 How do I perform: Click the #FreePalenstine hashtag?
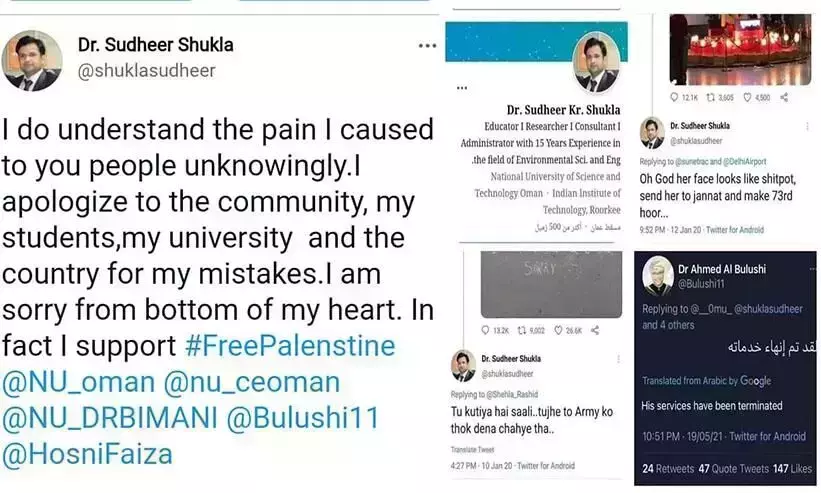pyautogui.click(x=290, y=346)
